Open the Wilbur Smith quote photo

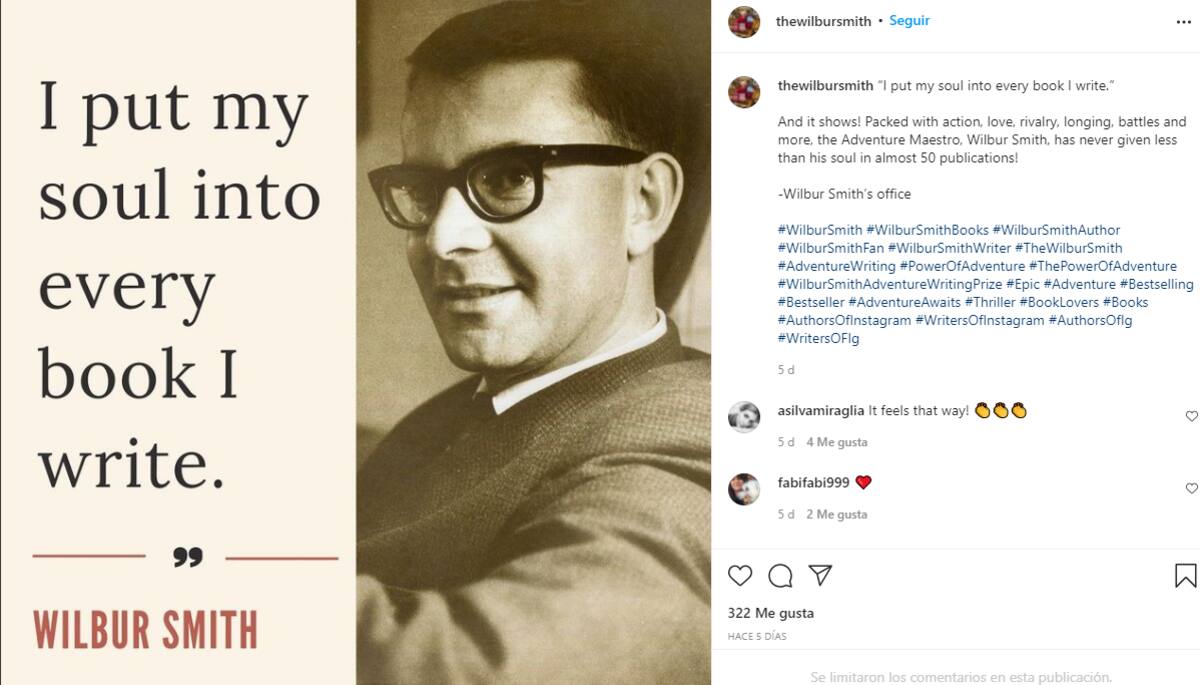pos(355,342)
